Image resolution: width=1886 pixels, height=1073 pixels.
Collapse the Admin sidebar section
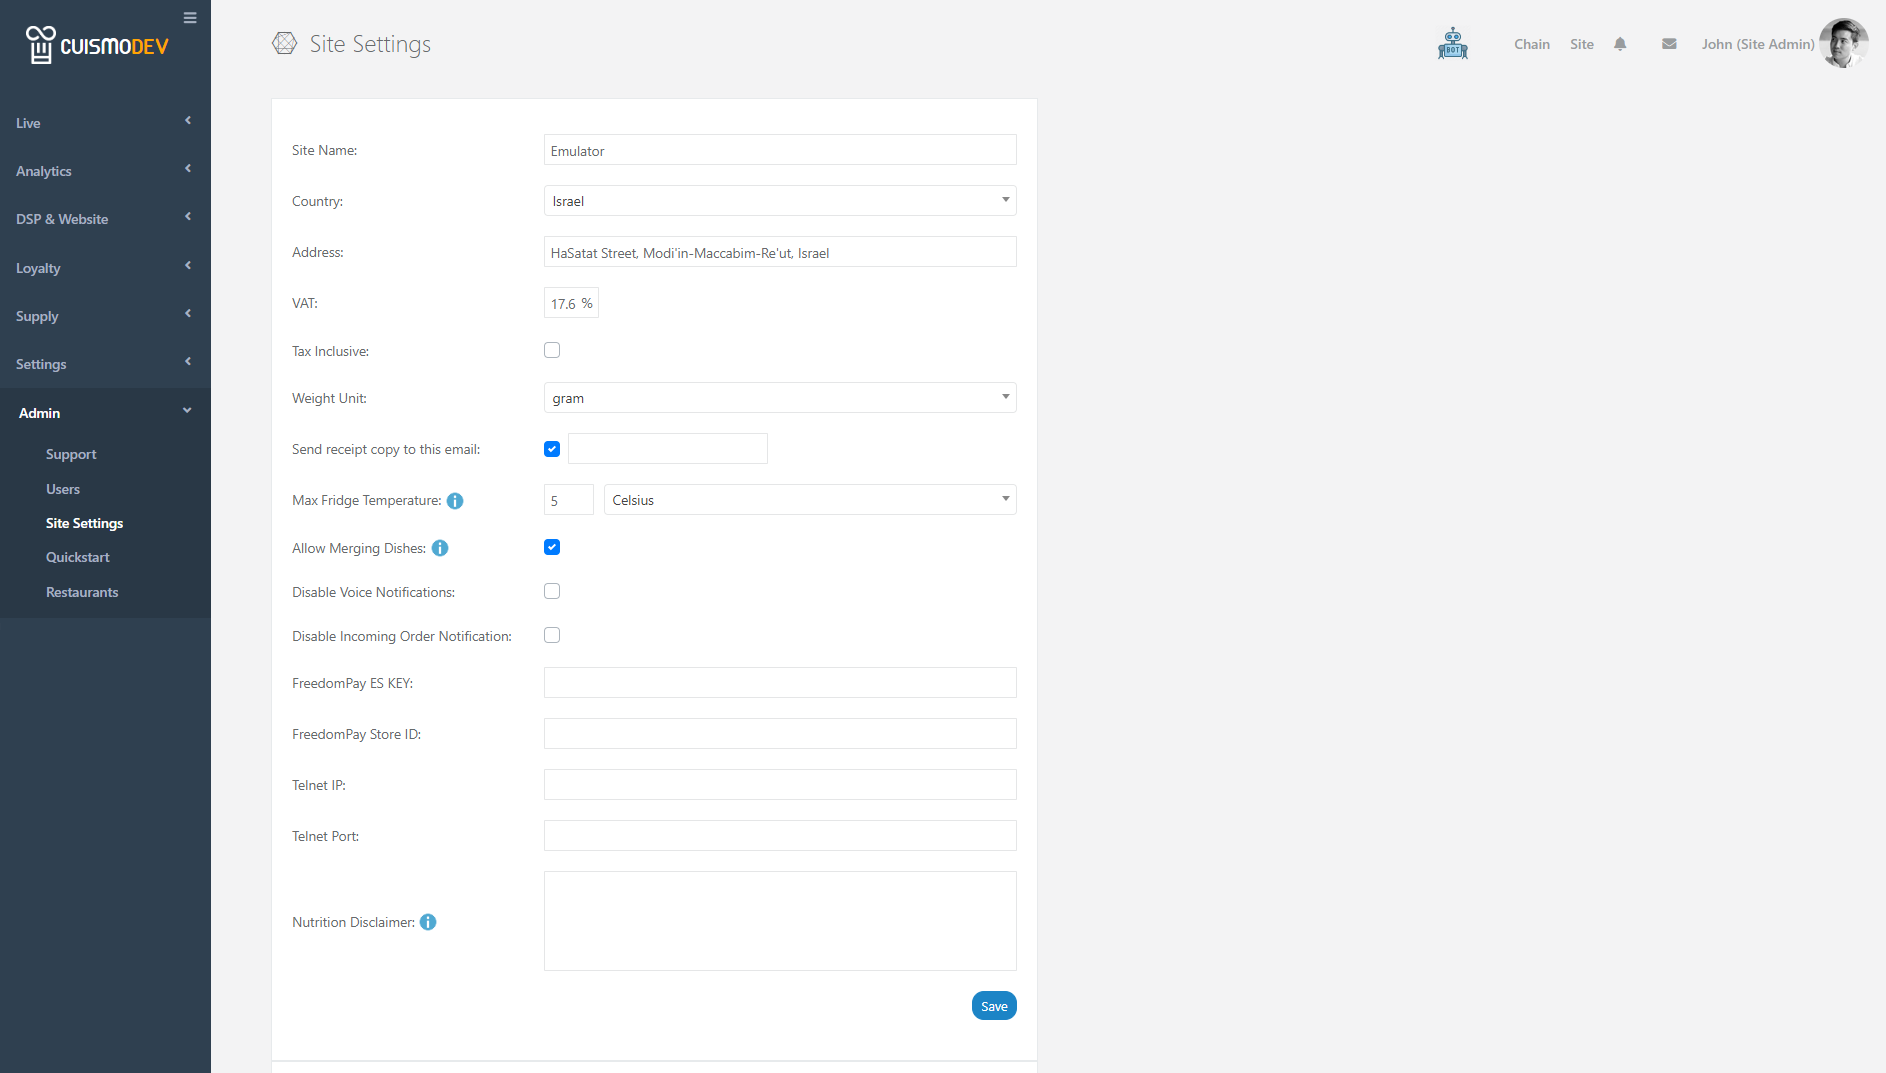[x=105, y=413]
